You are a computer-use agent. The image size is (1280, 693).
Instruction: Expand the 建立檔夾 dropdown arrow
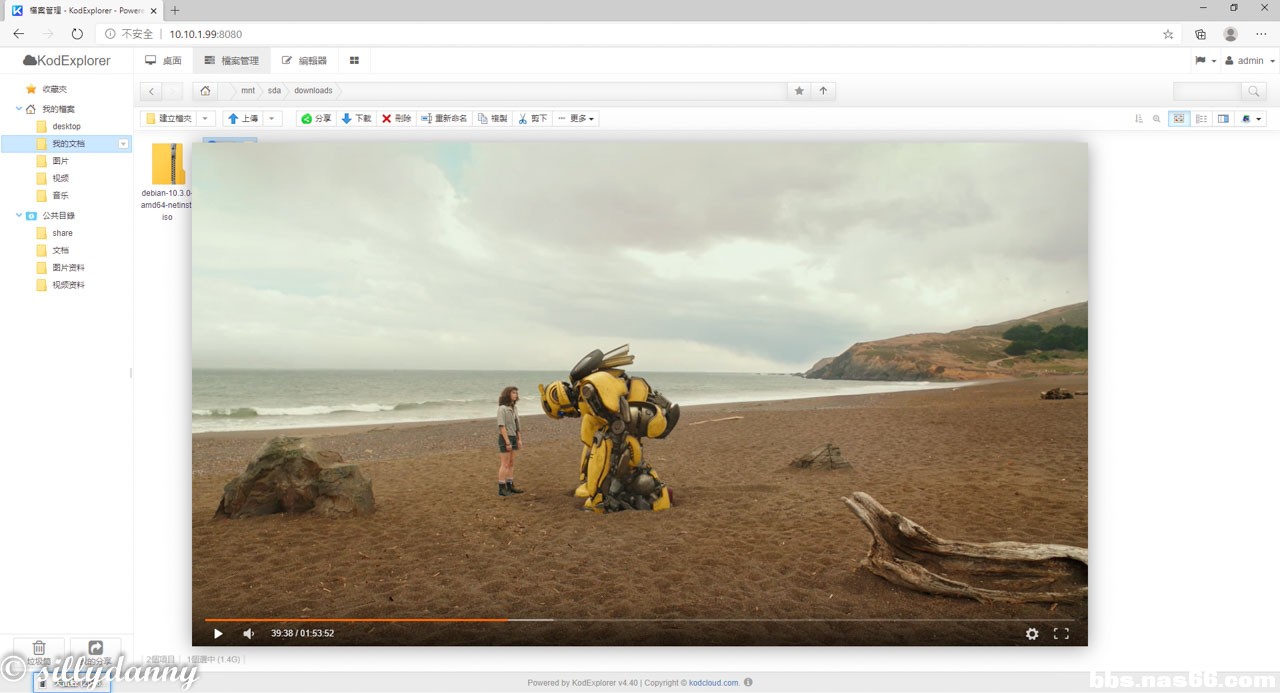[205, 118]
